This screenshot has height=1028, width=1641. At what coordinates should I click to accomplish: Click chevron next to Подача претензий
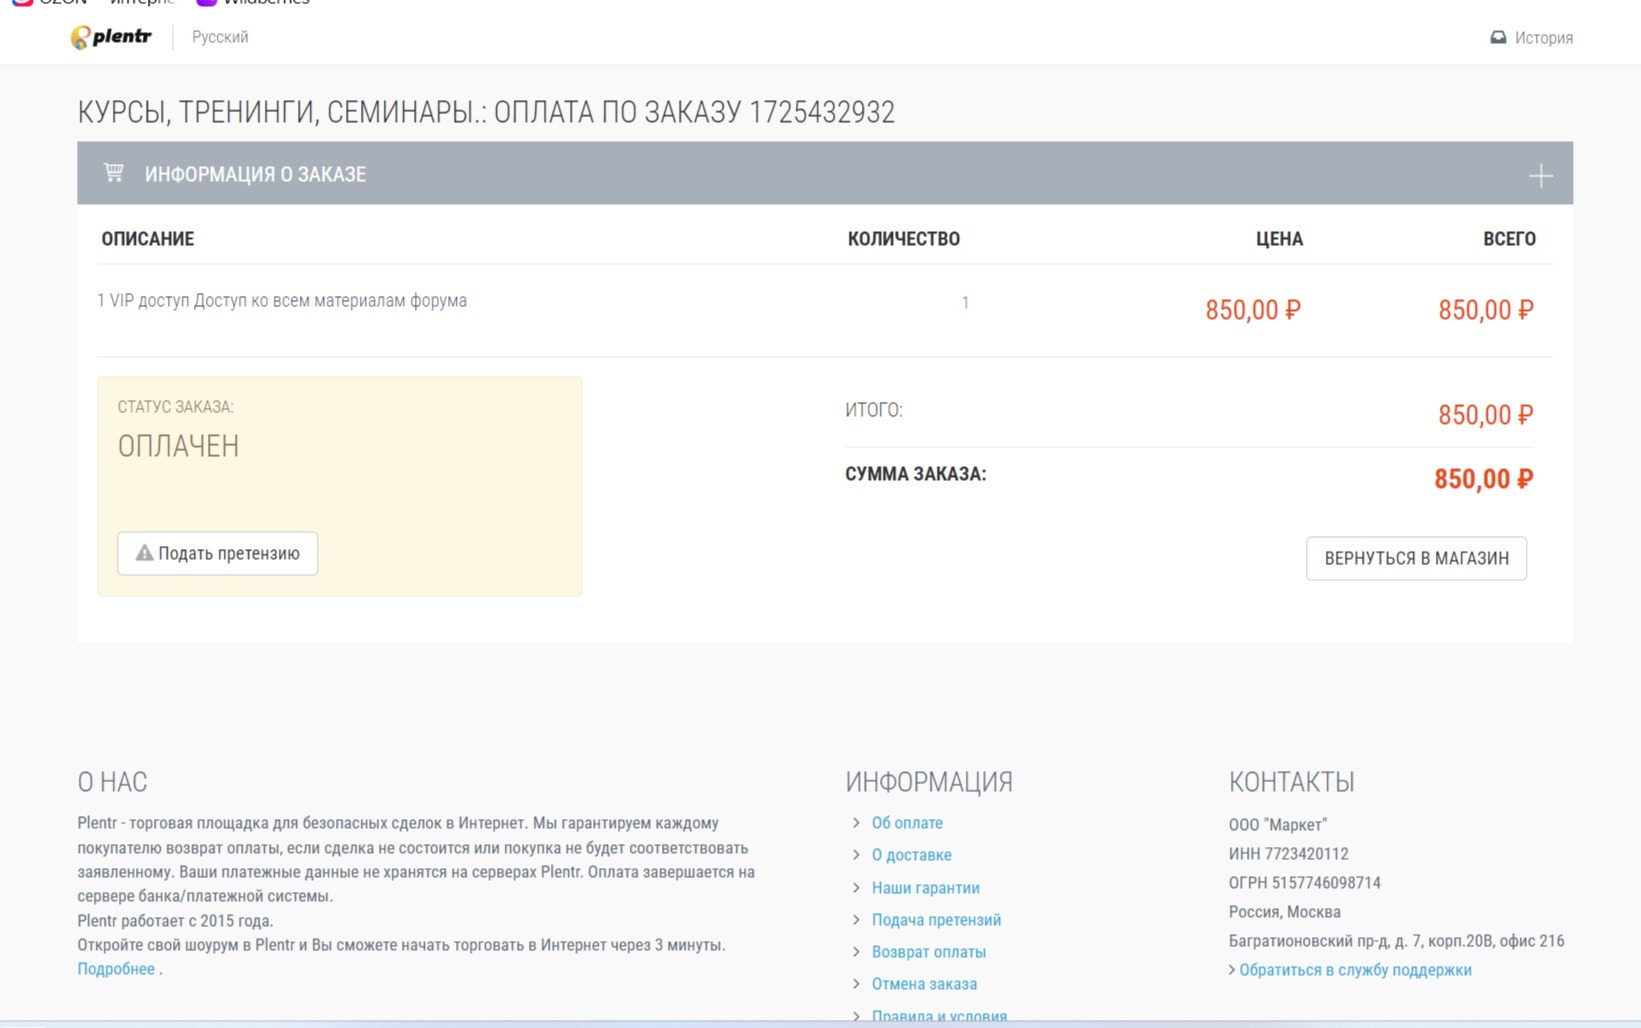[856, 920]
